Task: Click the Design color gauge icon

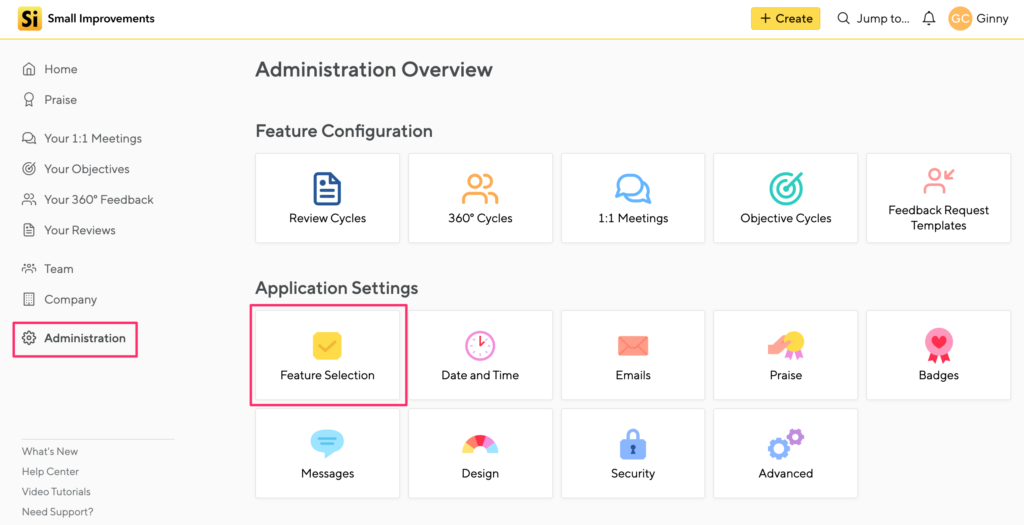Action: pos(480,444)
